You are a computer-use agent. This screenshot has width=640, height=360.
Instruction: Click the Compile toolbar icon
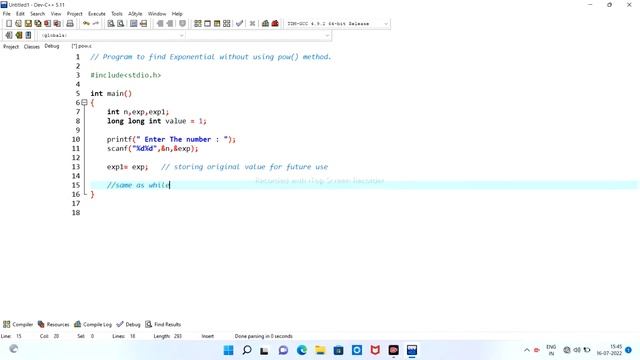point(198,24)
